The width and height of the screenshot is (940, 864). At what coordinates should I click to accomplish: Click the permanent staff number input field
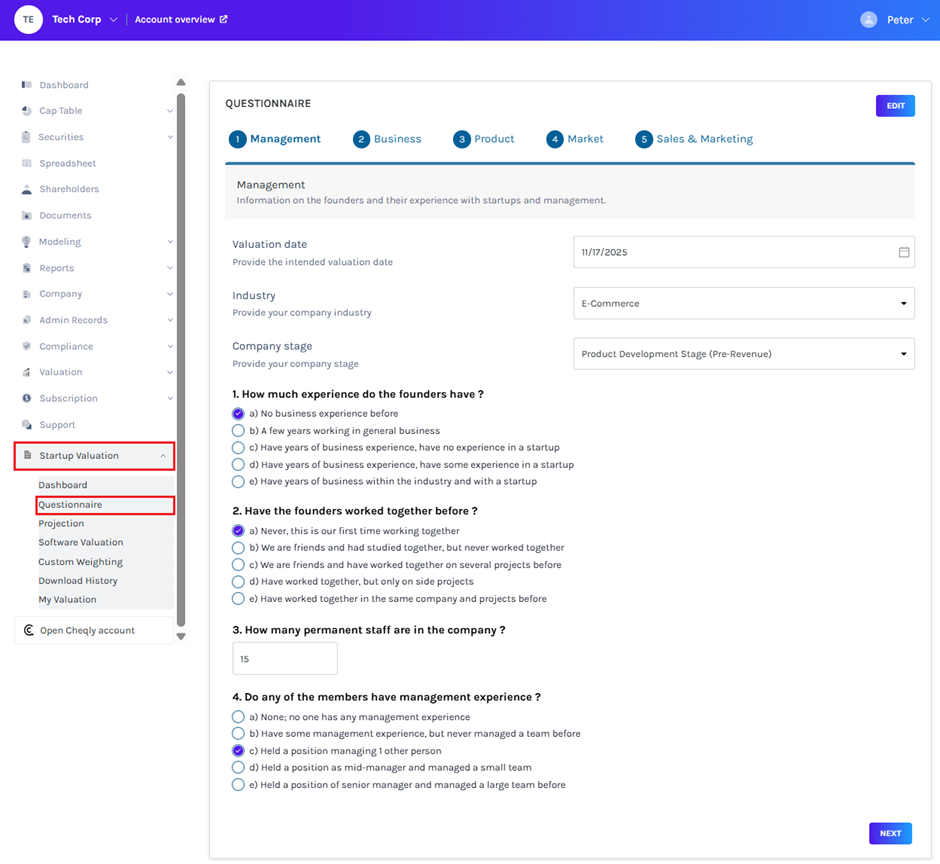[285, 659]
